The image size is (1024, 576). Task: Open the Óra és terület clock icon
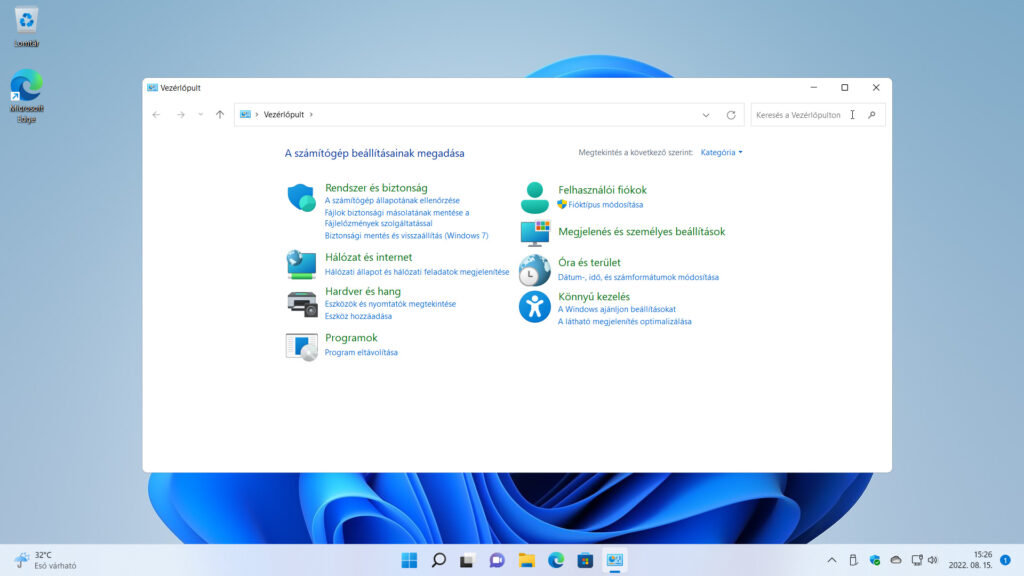click(534, 270)
